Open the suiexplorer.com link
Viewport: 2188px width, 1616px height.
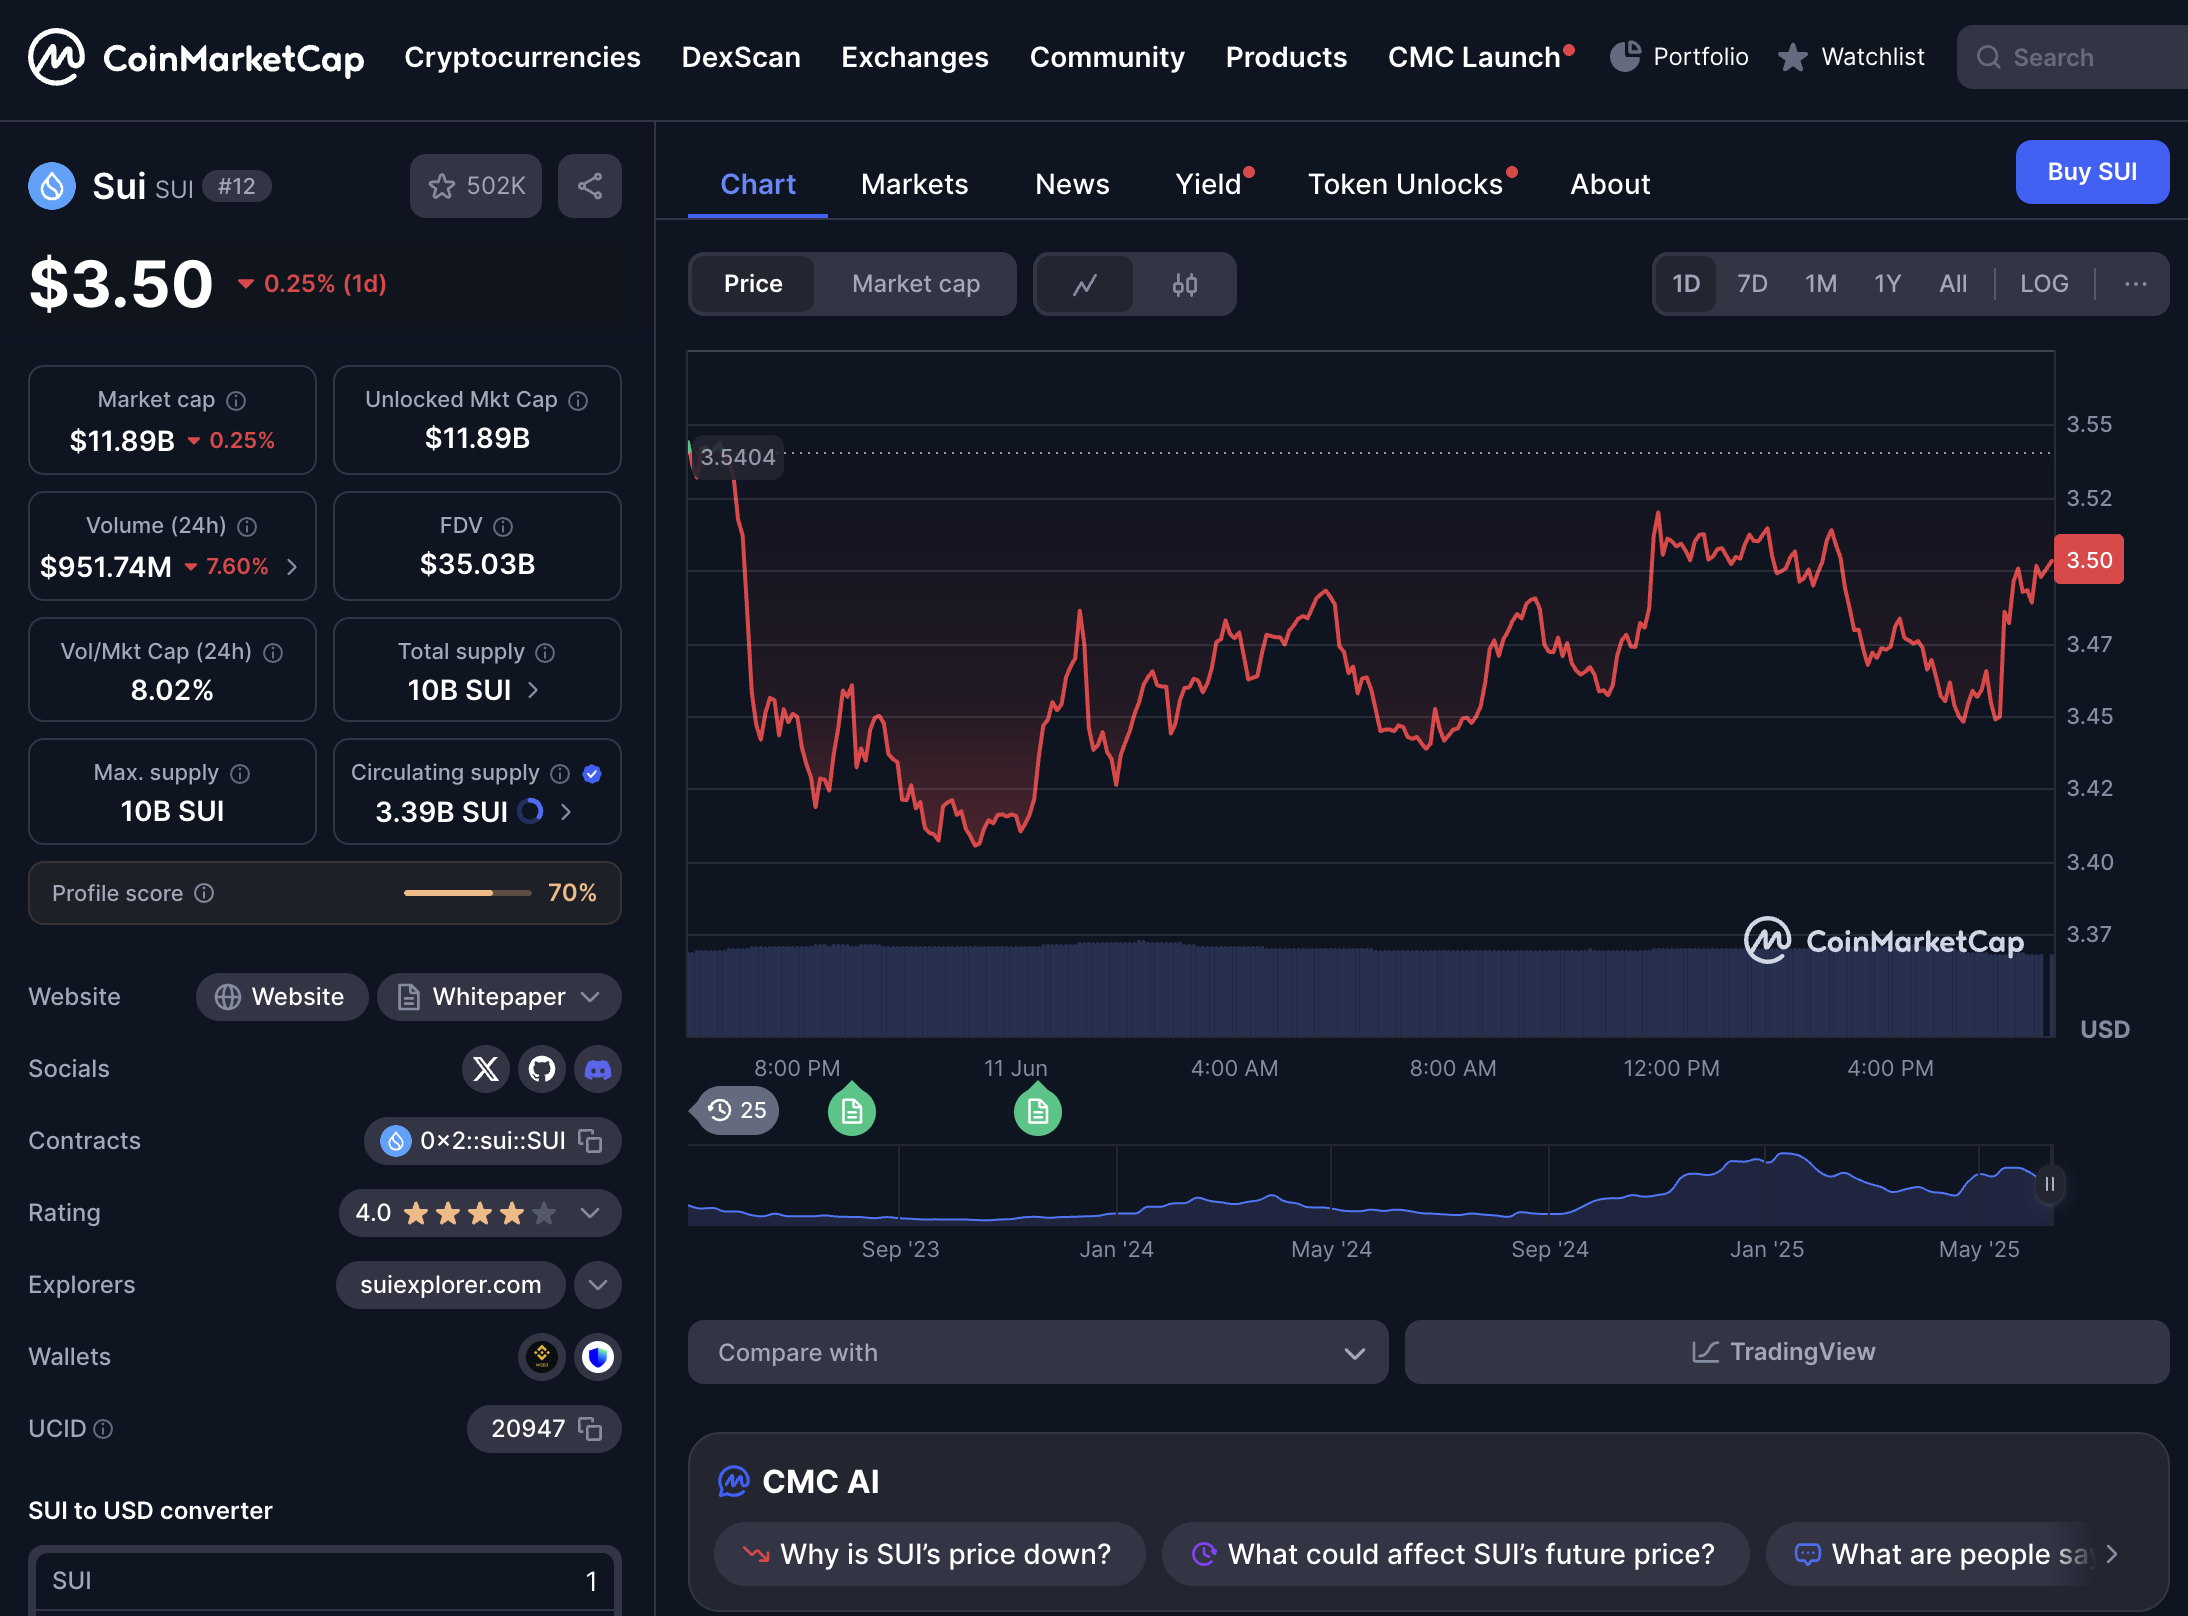point(451,1285)
